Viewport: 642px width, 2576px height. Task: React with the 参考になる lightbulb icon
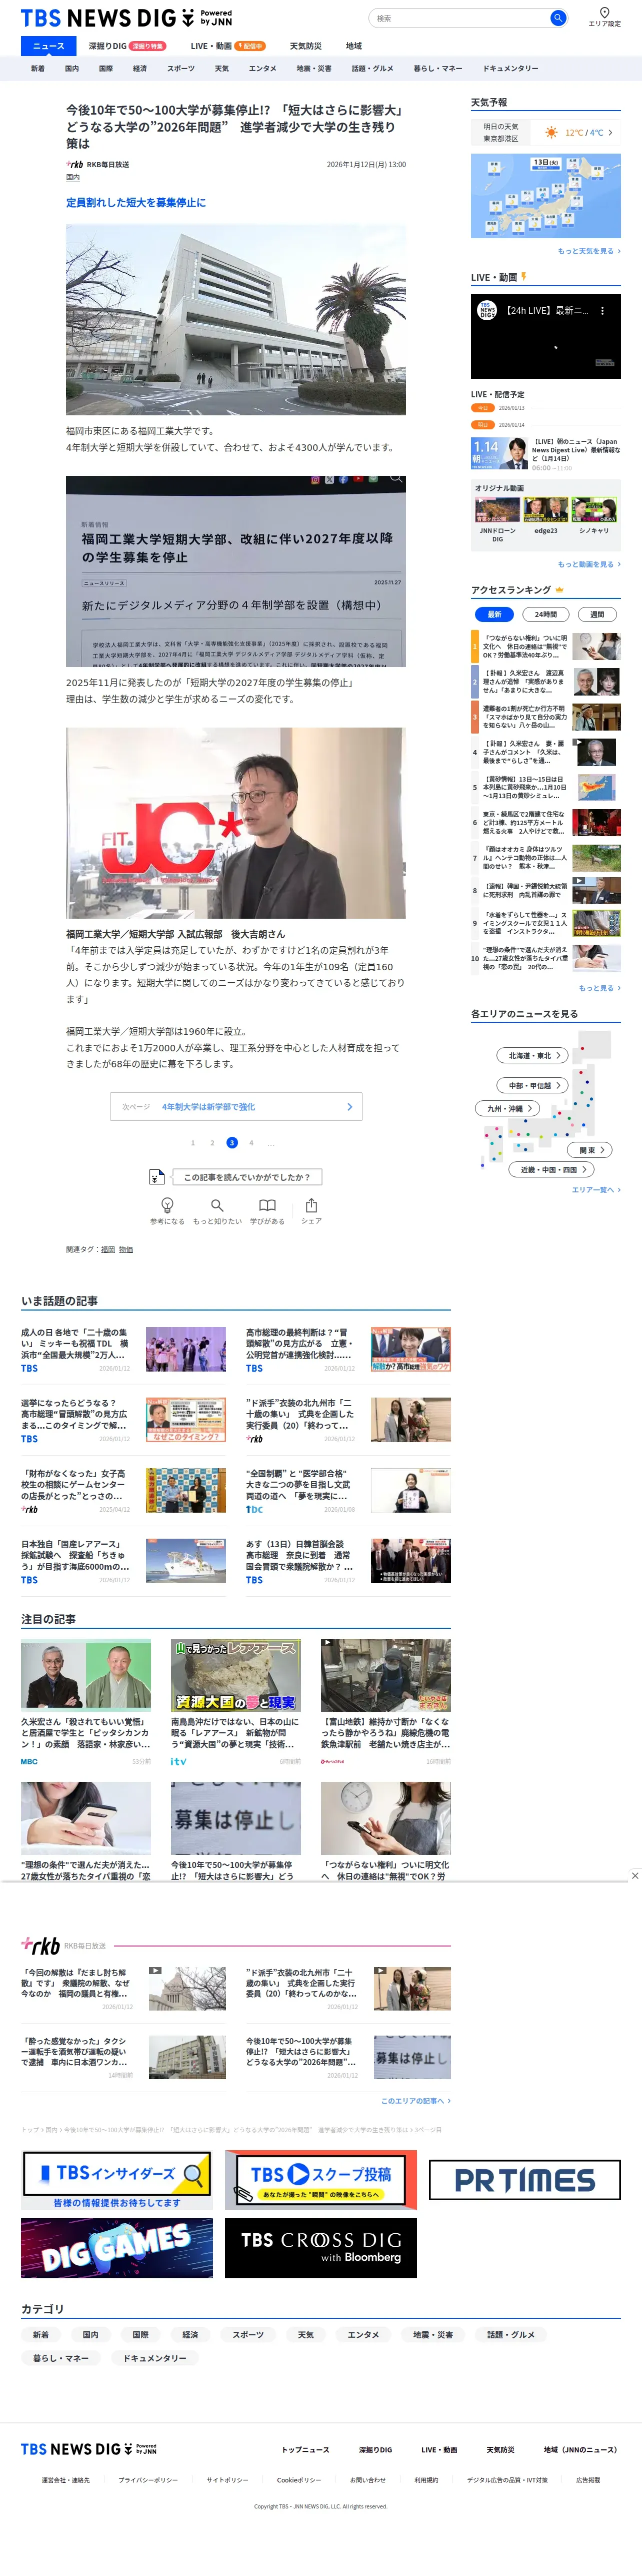coord(167,1205)
